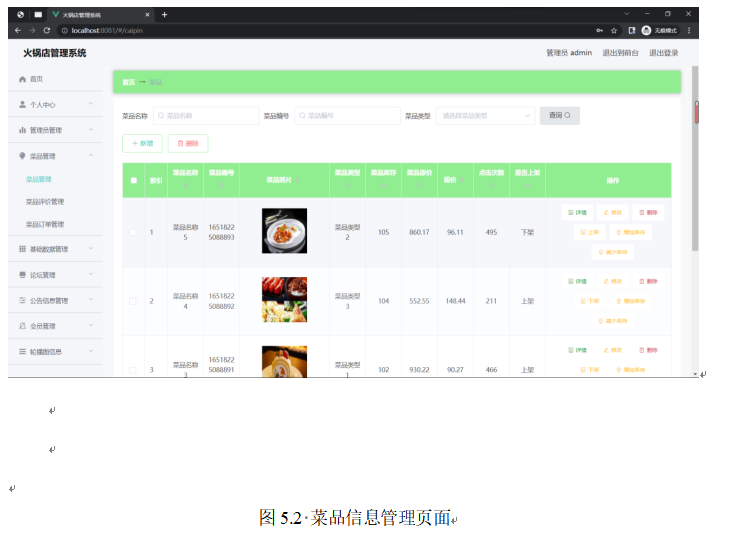Click 退出到前台 in the top bar

click(621, 53)
